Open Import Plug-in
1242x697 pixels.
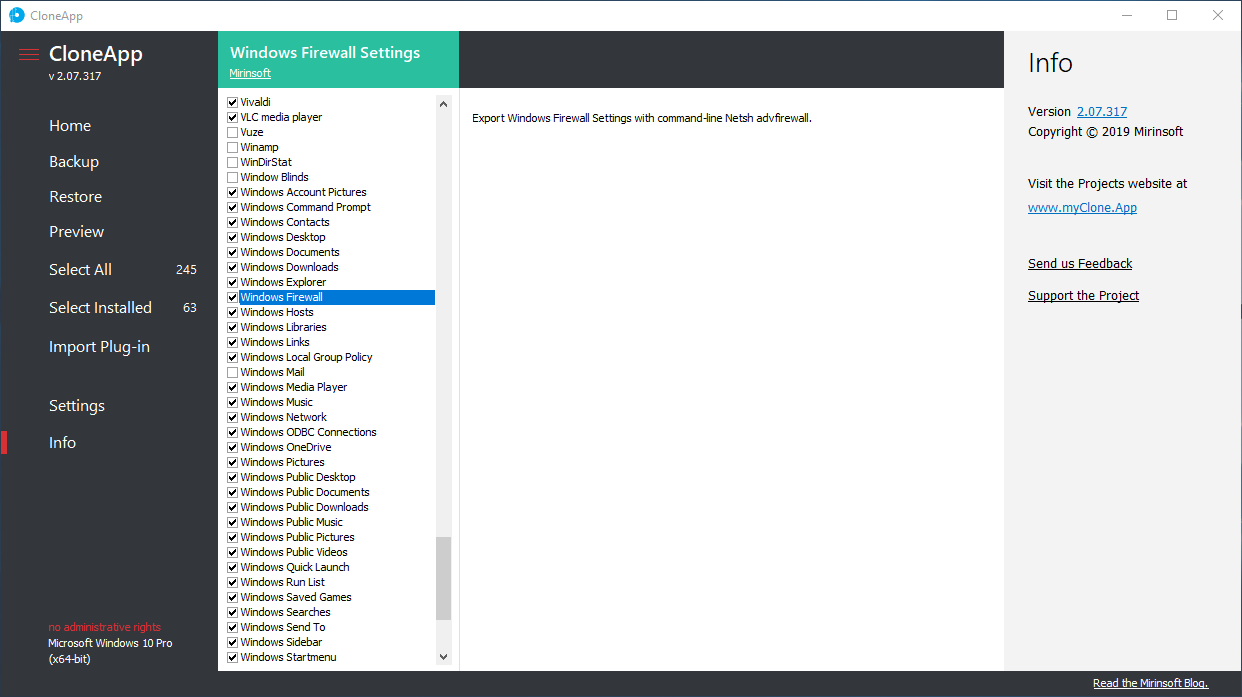coord(100,347)
